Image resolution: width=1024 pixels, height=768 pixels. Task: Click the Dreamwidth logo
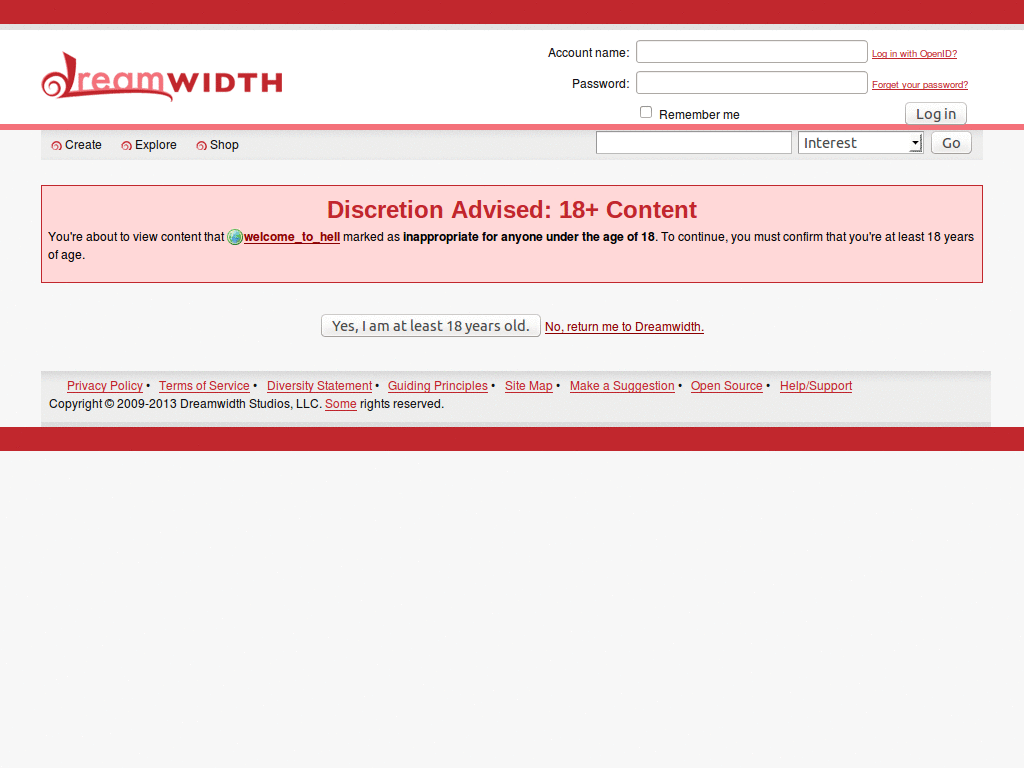point(162,77)
